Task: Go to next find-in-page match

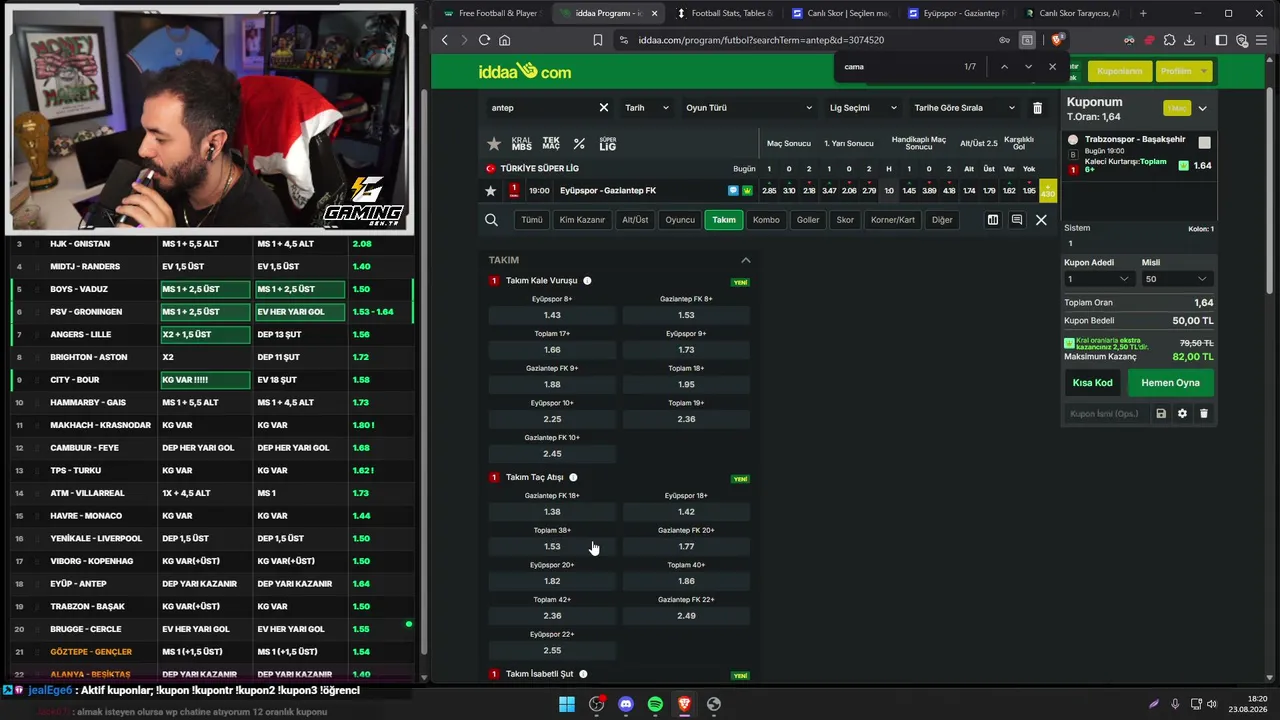Action: pos(1028,67)
